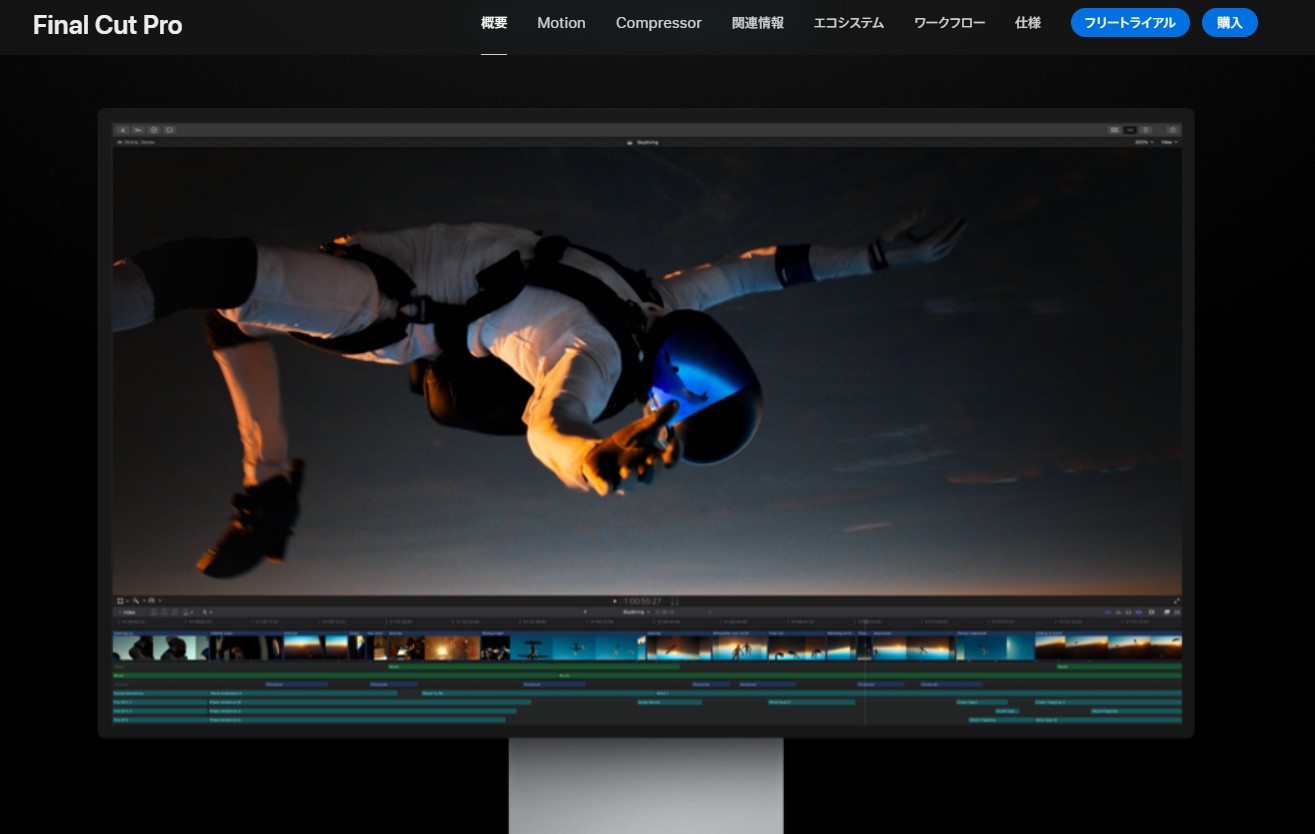Click the fullscreen expand icon in viewer

coord(1176,601)
